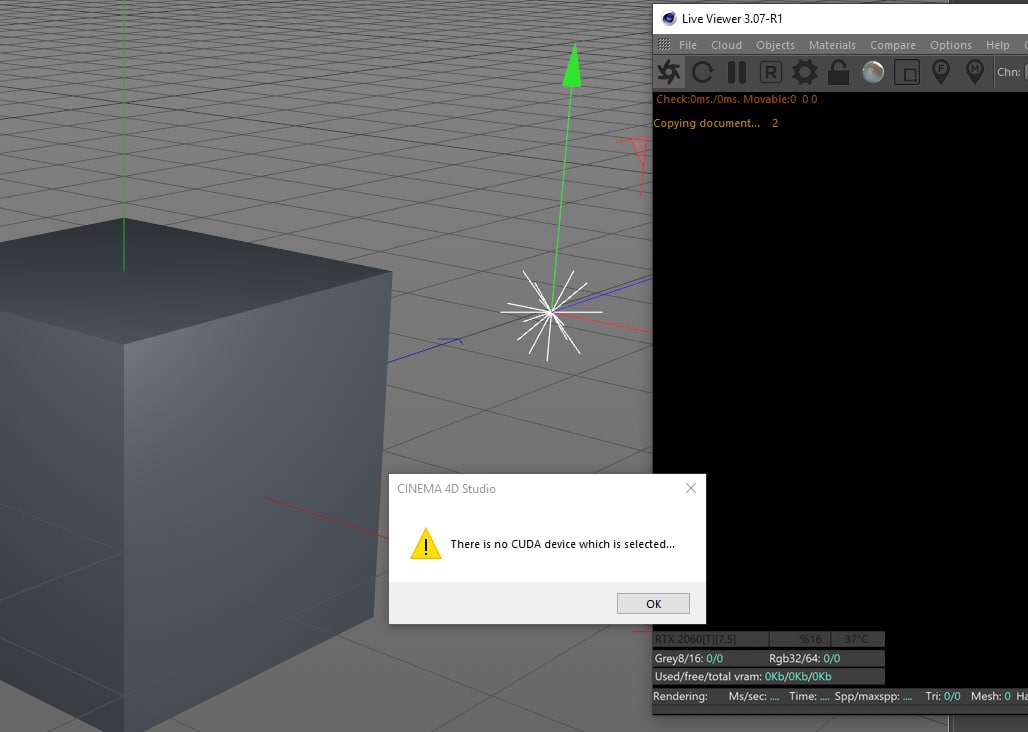The width and height of the screenshot is (1028, 732).
Task: Click the Rendering: status label
Action: (x=681, y=696)
